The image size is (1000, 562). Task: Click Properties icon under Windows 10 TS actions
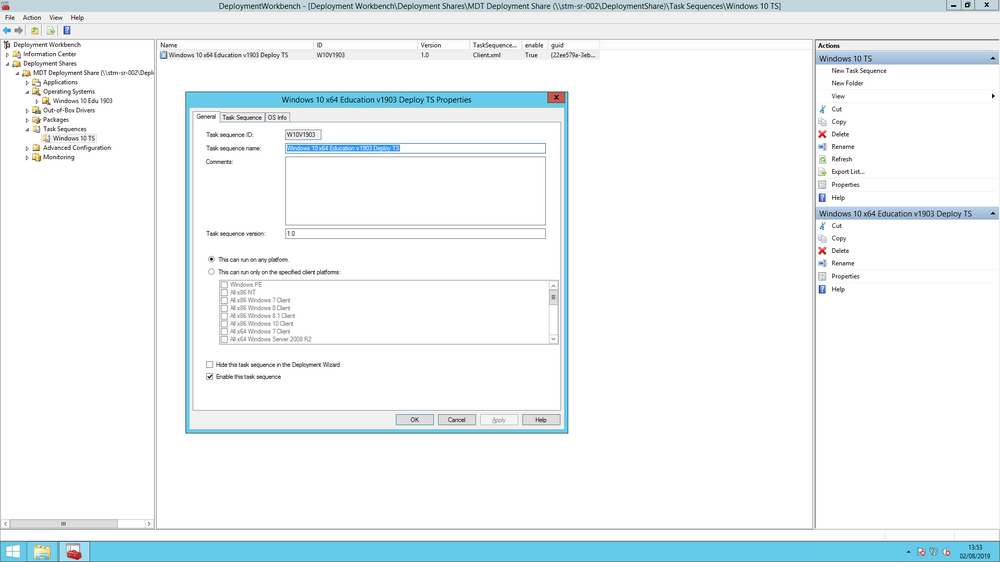click(x=823, y=184)
